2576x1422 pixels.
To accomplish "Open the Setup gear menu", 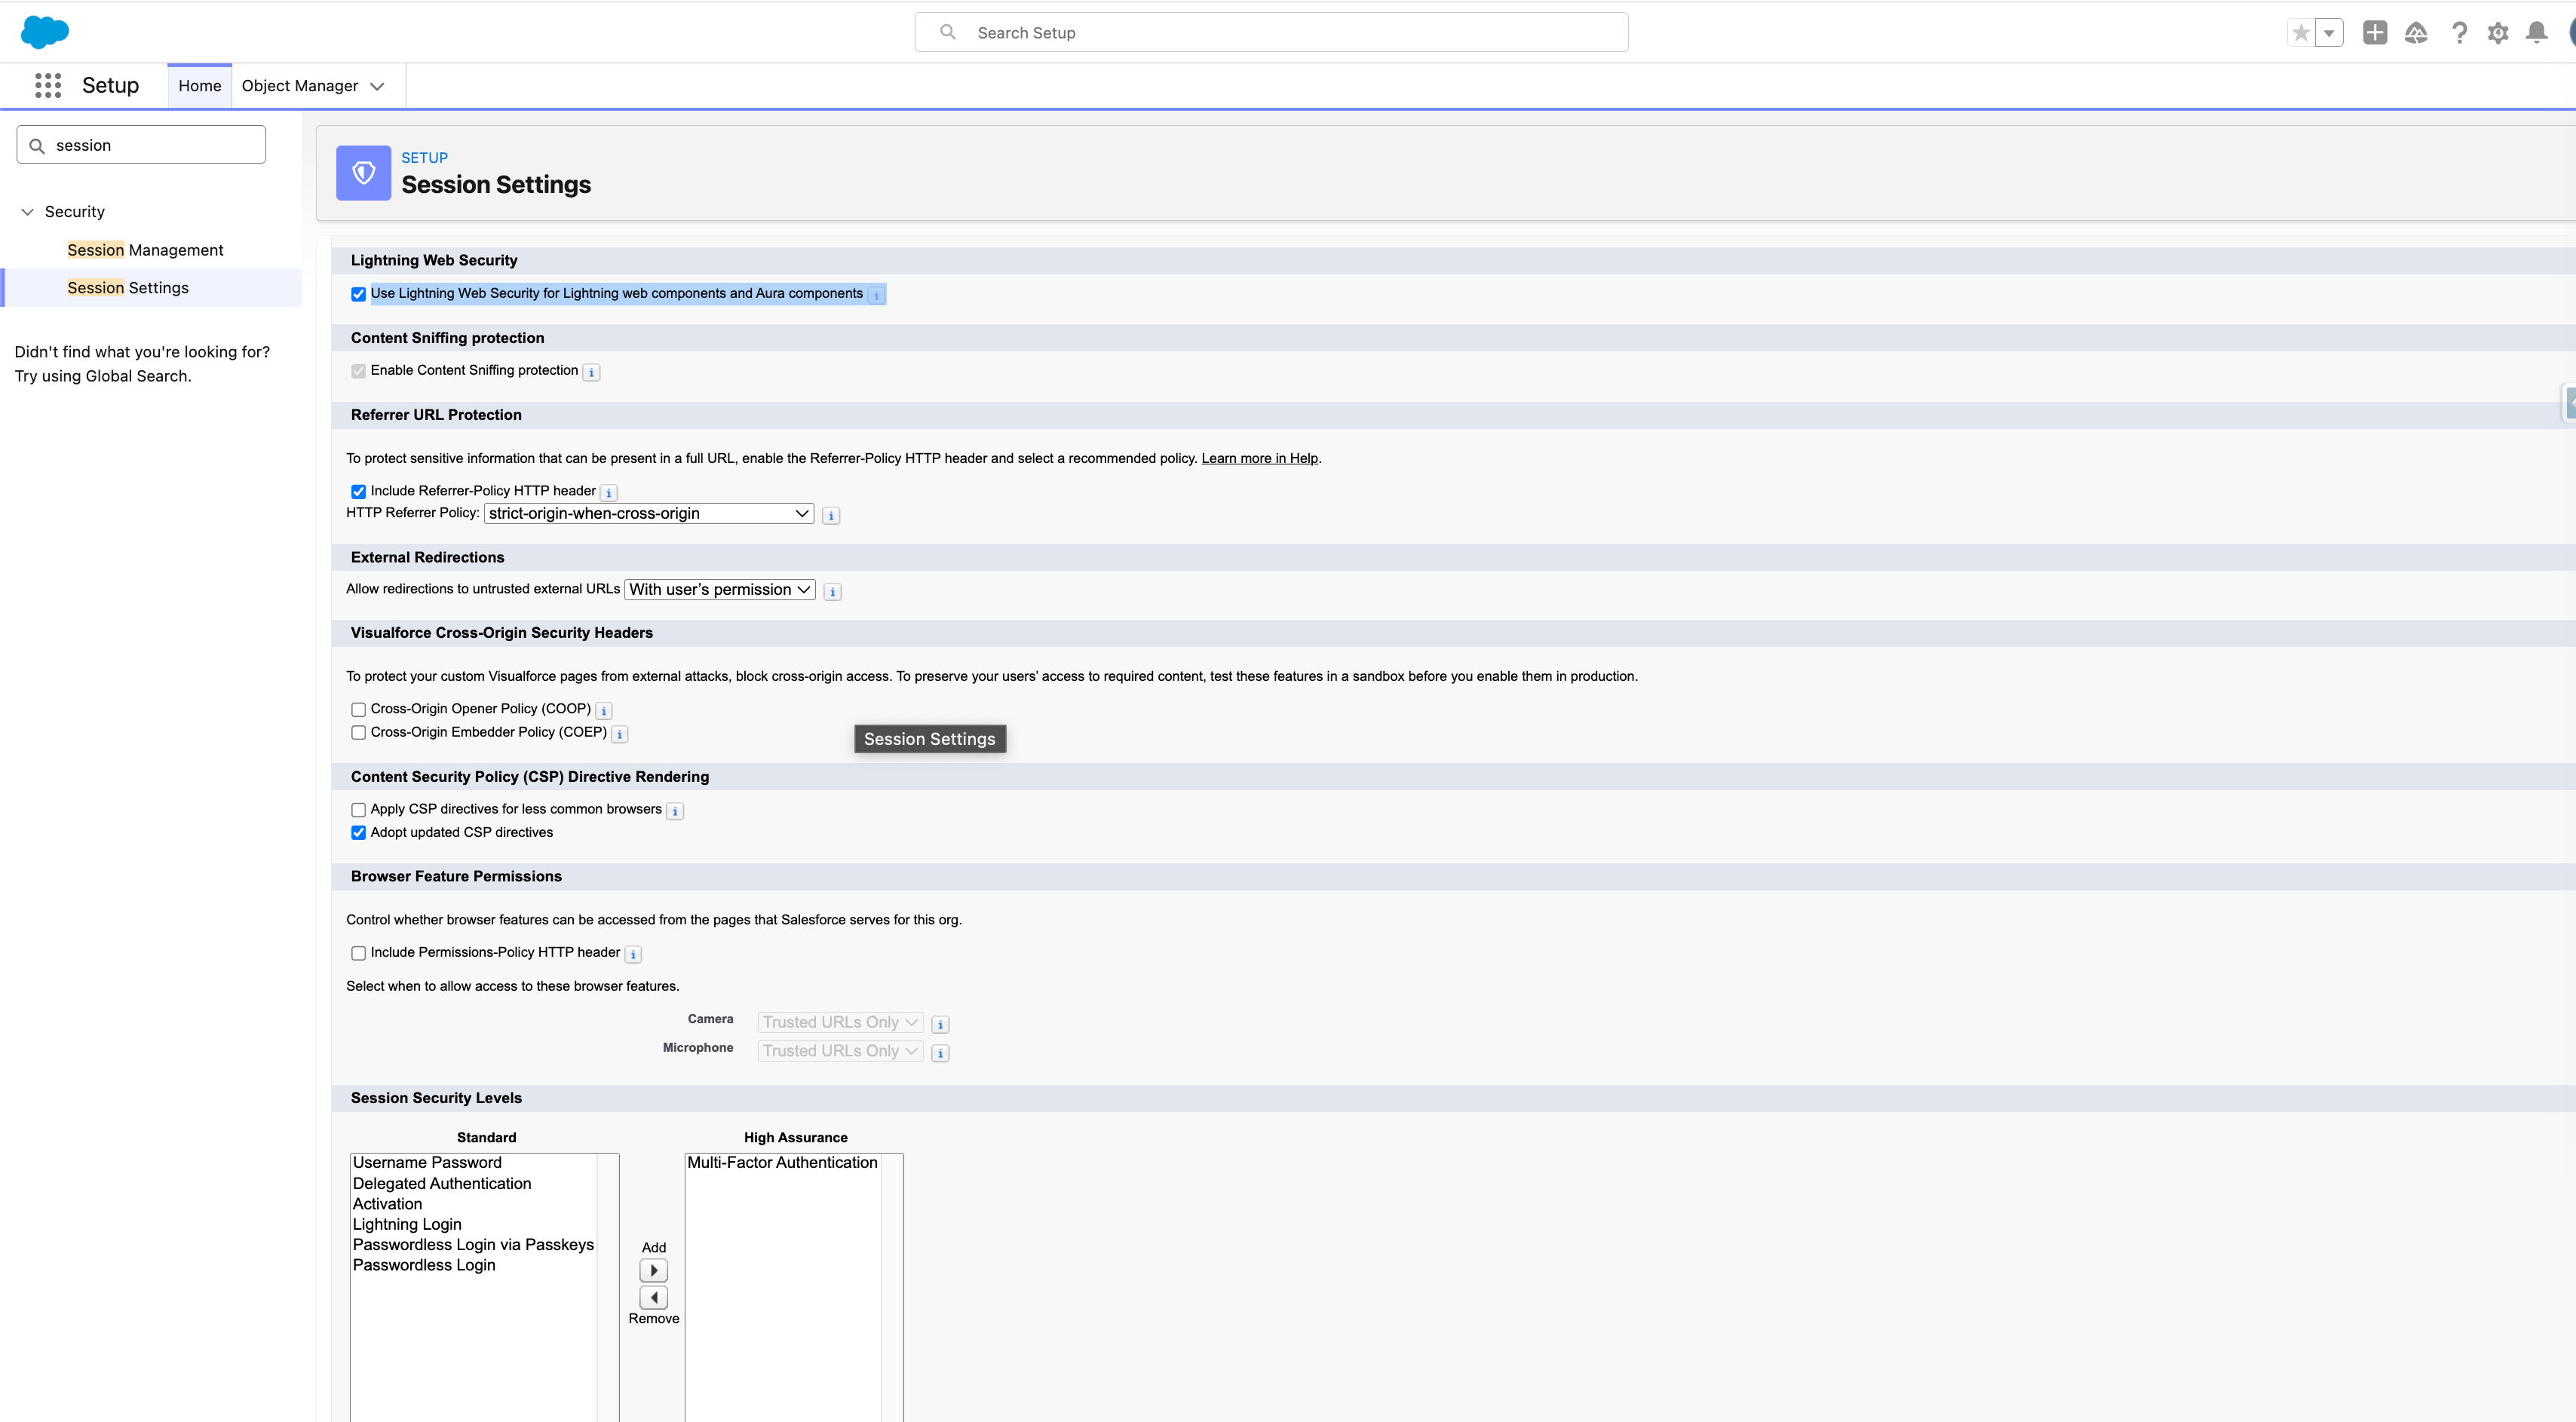I will [2498, 33].
